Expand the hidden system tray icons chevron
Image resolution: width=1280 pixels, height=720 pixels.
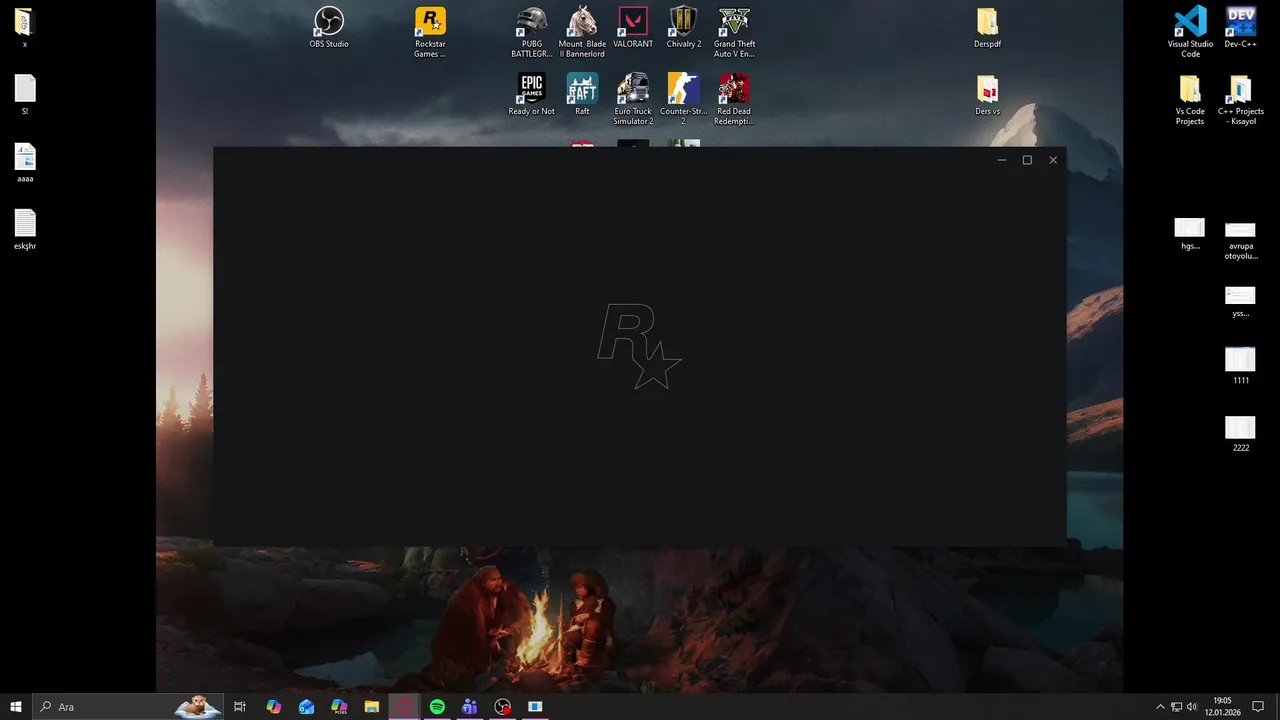point(1160,707)
